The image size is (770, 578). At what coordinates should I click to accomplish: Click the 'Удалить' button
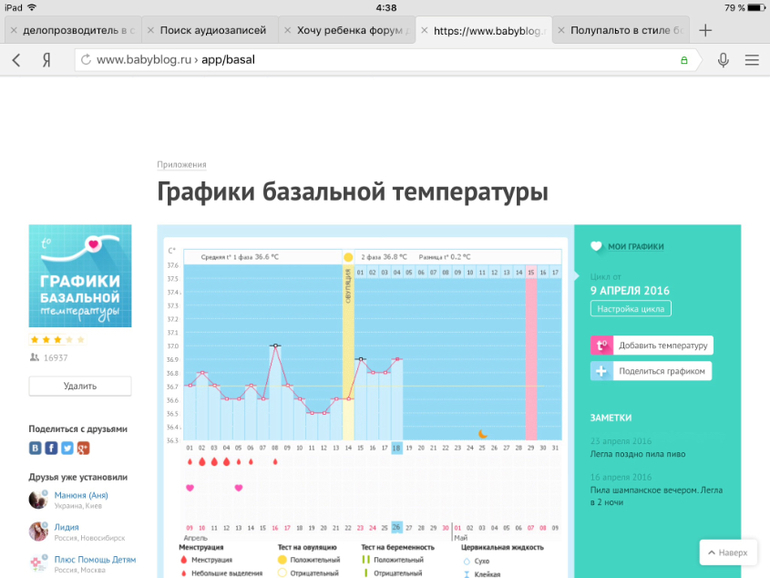(80, 385)
